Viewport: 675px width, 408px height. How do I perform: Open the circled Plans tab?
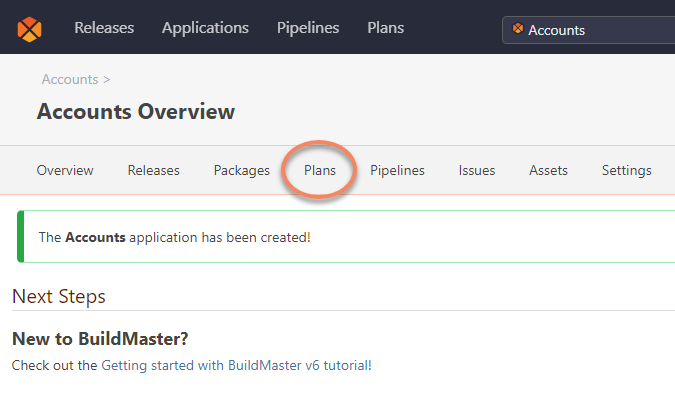(x=320, y=171)
